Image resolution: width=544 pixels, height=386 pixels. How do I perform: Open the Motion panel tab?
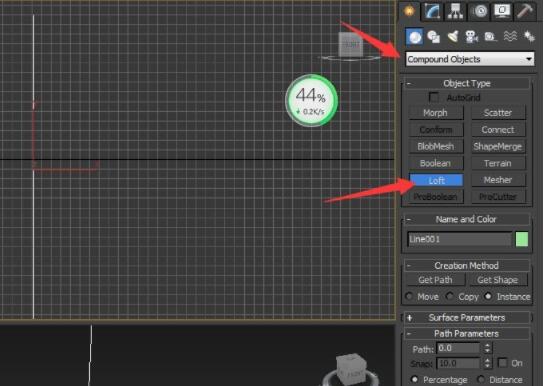pyautogui.click(x=480, y=11)
